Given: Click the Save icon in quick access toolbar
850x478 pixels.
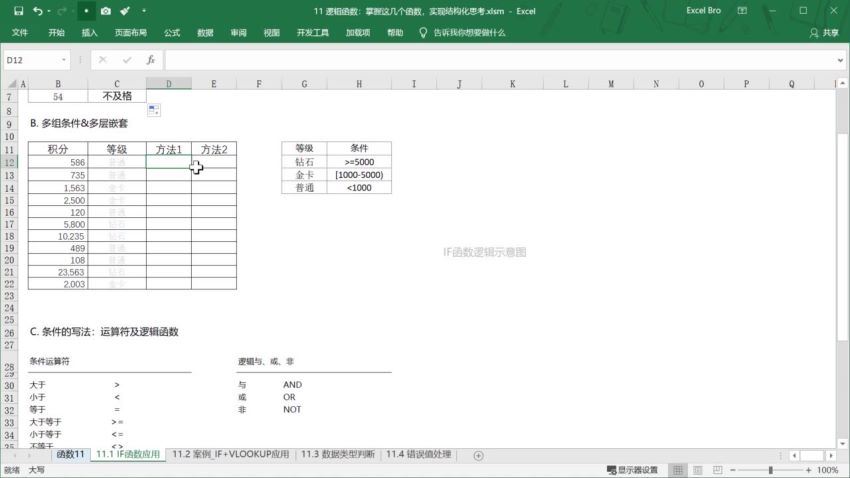Looking at the screenshot, I should tap(18, 11).
